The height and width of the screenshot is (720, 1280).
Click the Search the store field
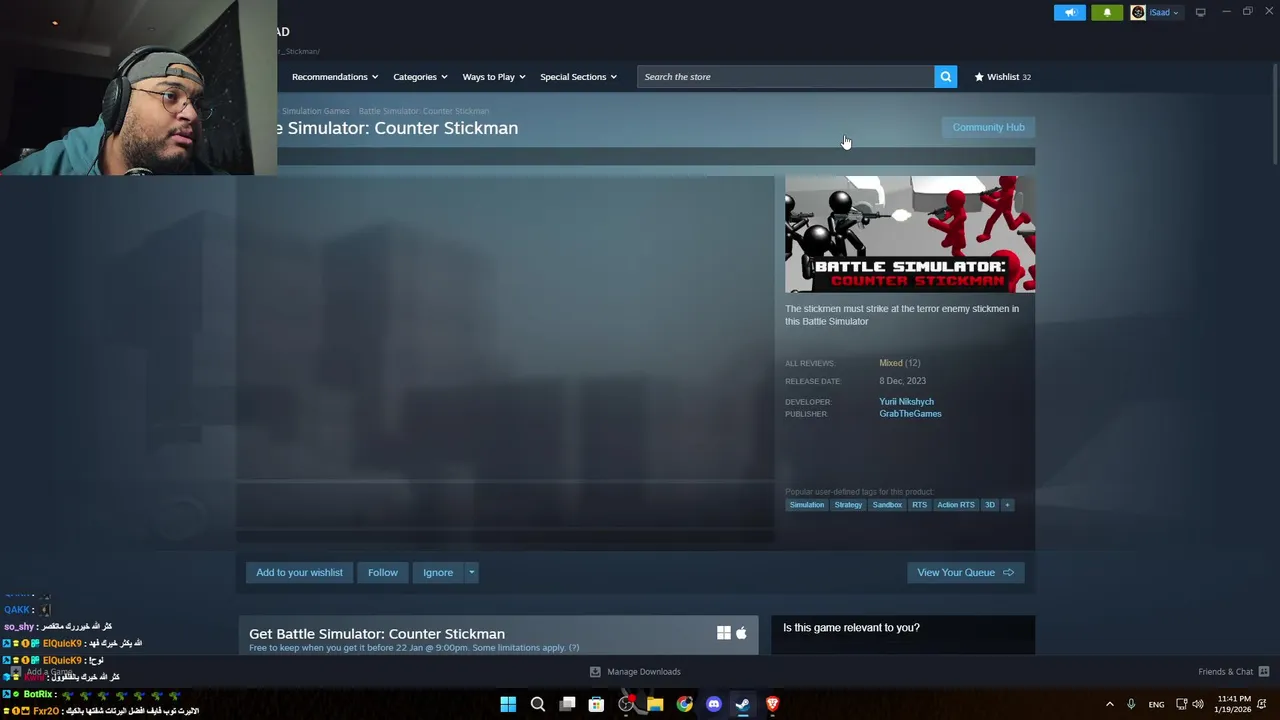[785, 77]
